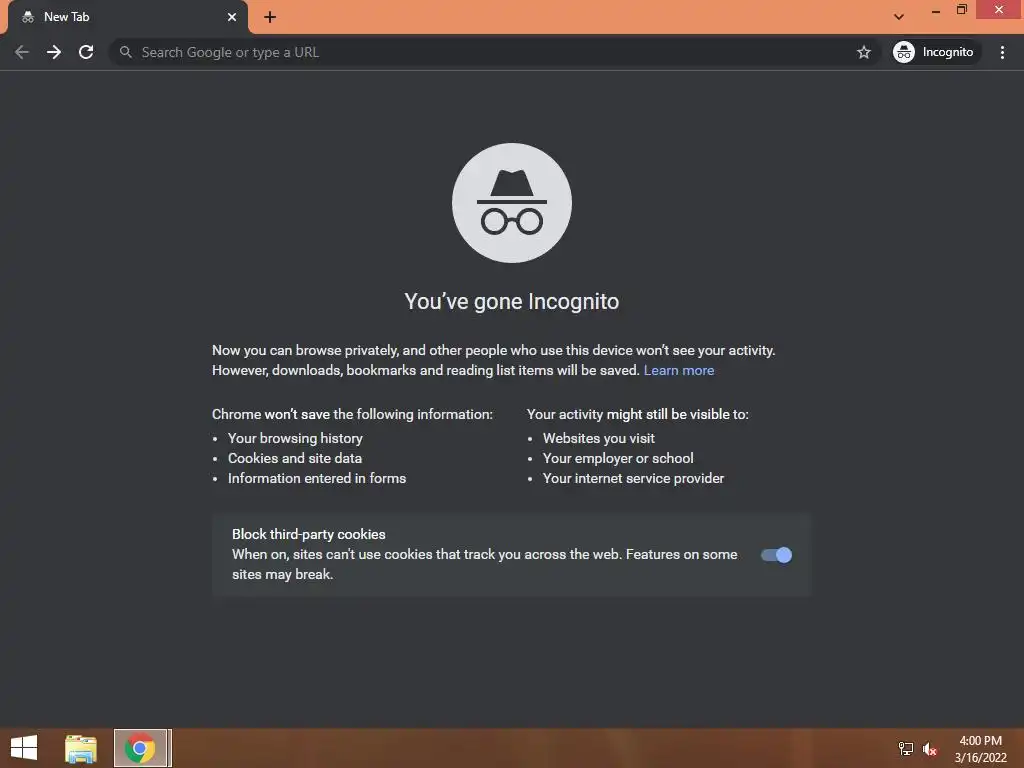Image resolution: width=1024 pixels, height=768 pixels.
Task: Click "Chrome won't save the following information:" text
Action: [352, 414]
